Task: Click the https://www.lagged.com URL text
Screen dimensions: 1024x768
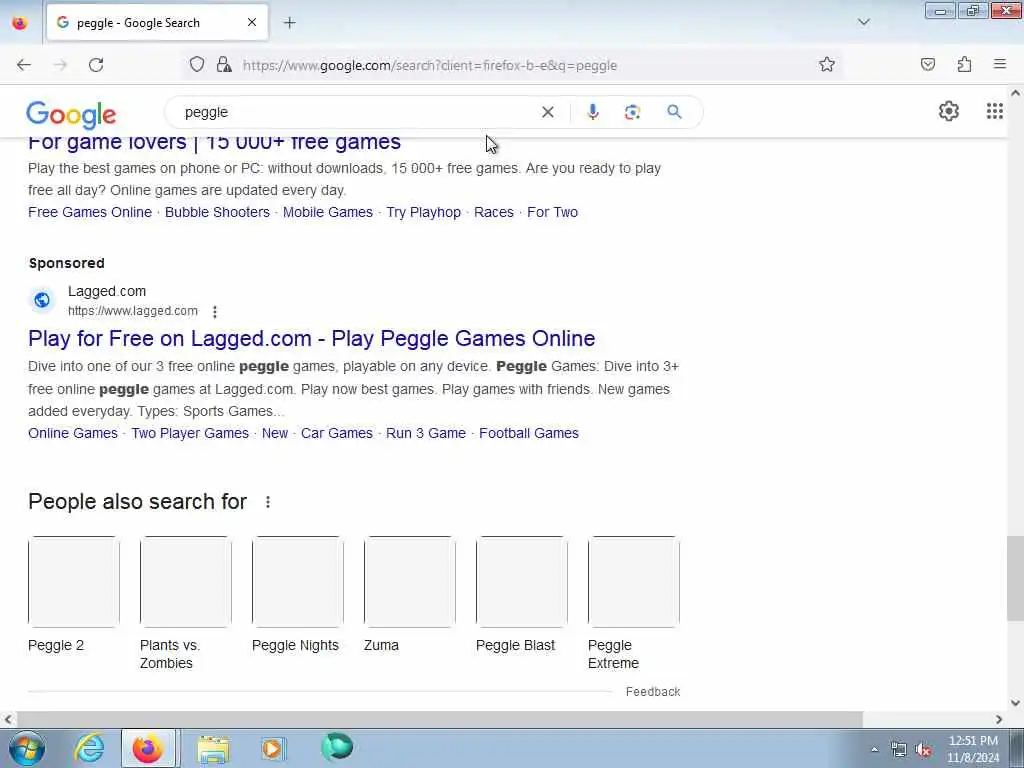Action: click(x=133, y=312)
